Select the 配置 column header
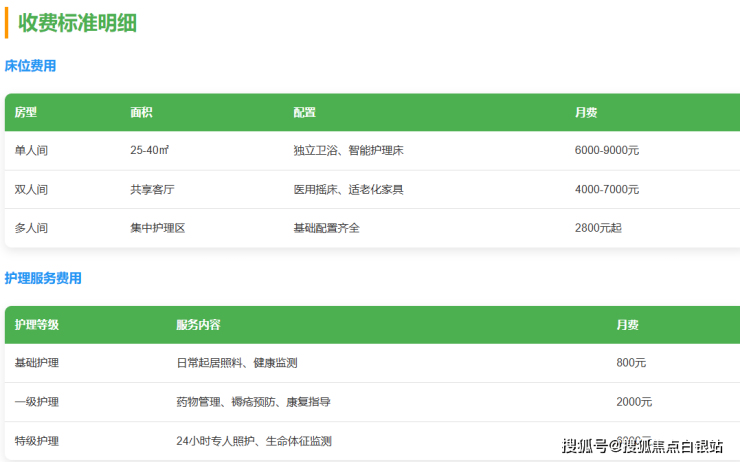The image size is (740, 462). coord(304,113)
